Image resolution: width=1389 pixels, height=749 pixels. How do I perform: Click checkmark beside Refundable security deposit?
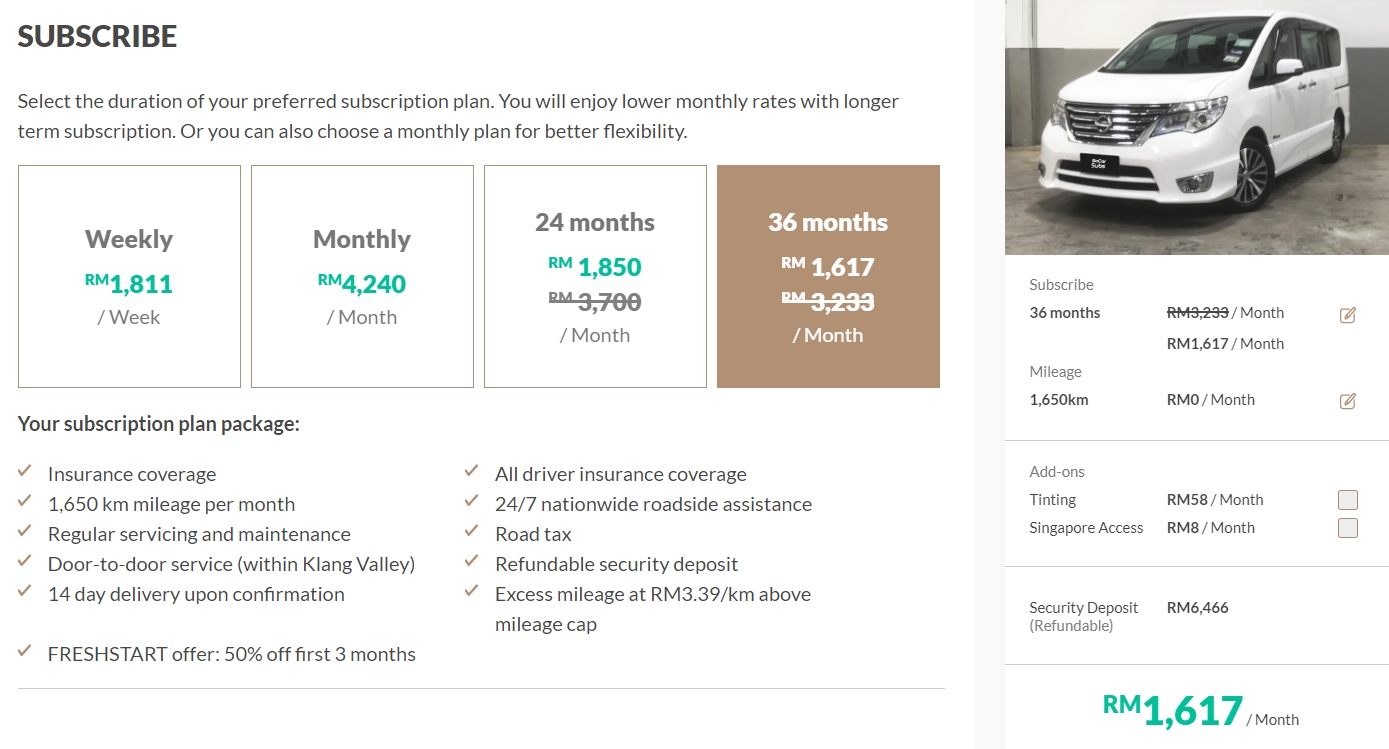[x=472, y=562]
